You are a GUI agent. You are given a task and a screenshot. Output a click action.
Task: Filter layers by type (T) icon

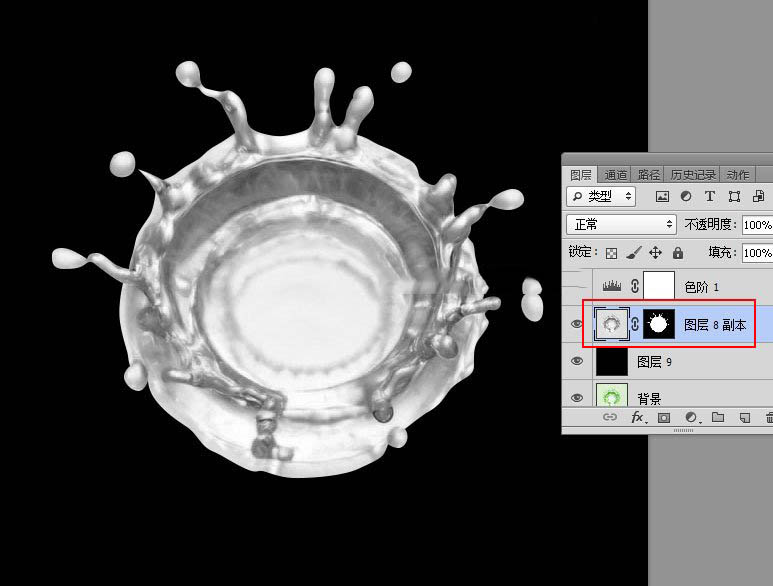click(710, 196)
